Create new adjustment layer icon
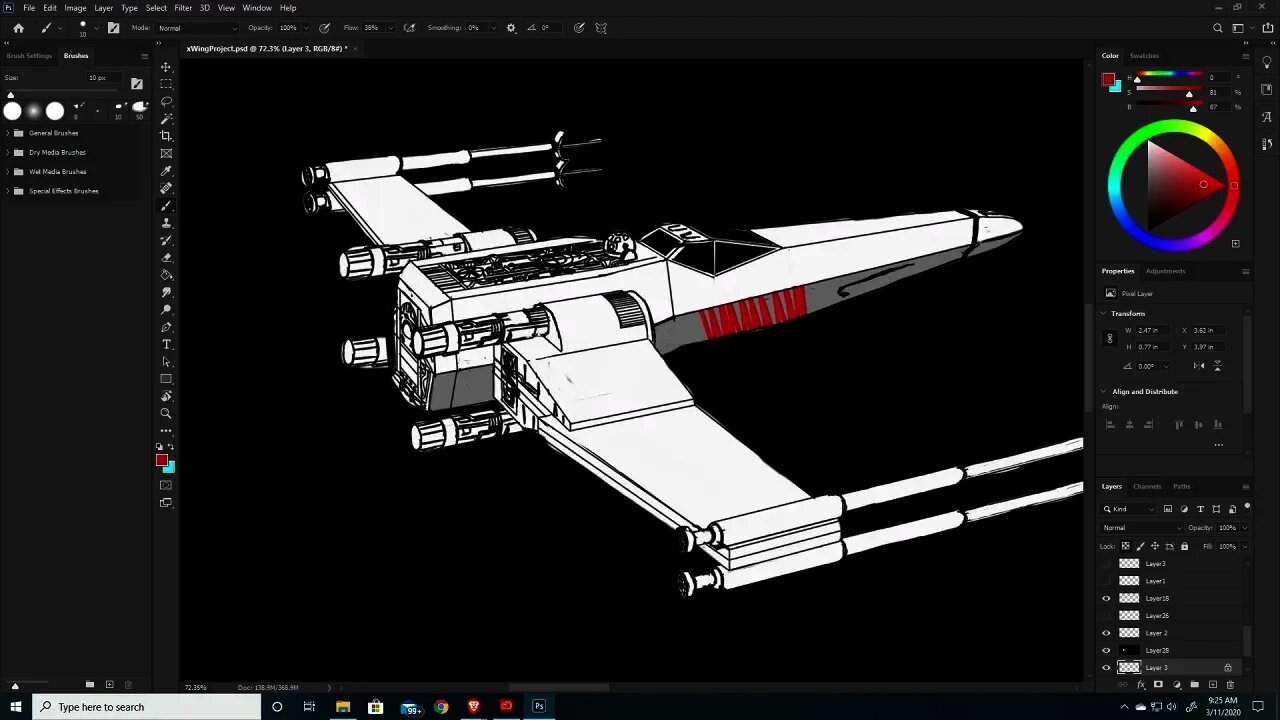This screenshot has width=1280, height=720. (1176, 685)
